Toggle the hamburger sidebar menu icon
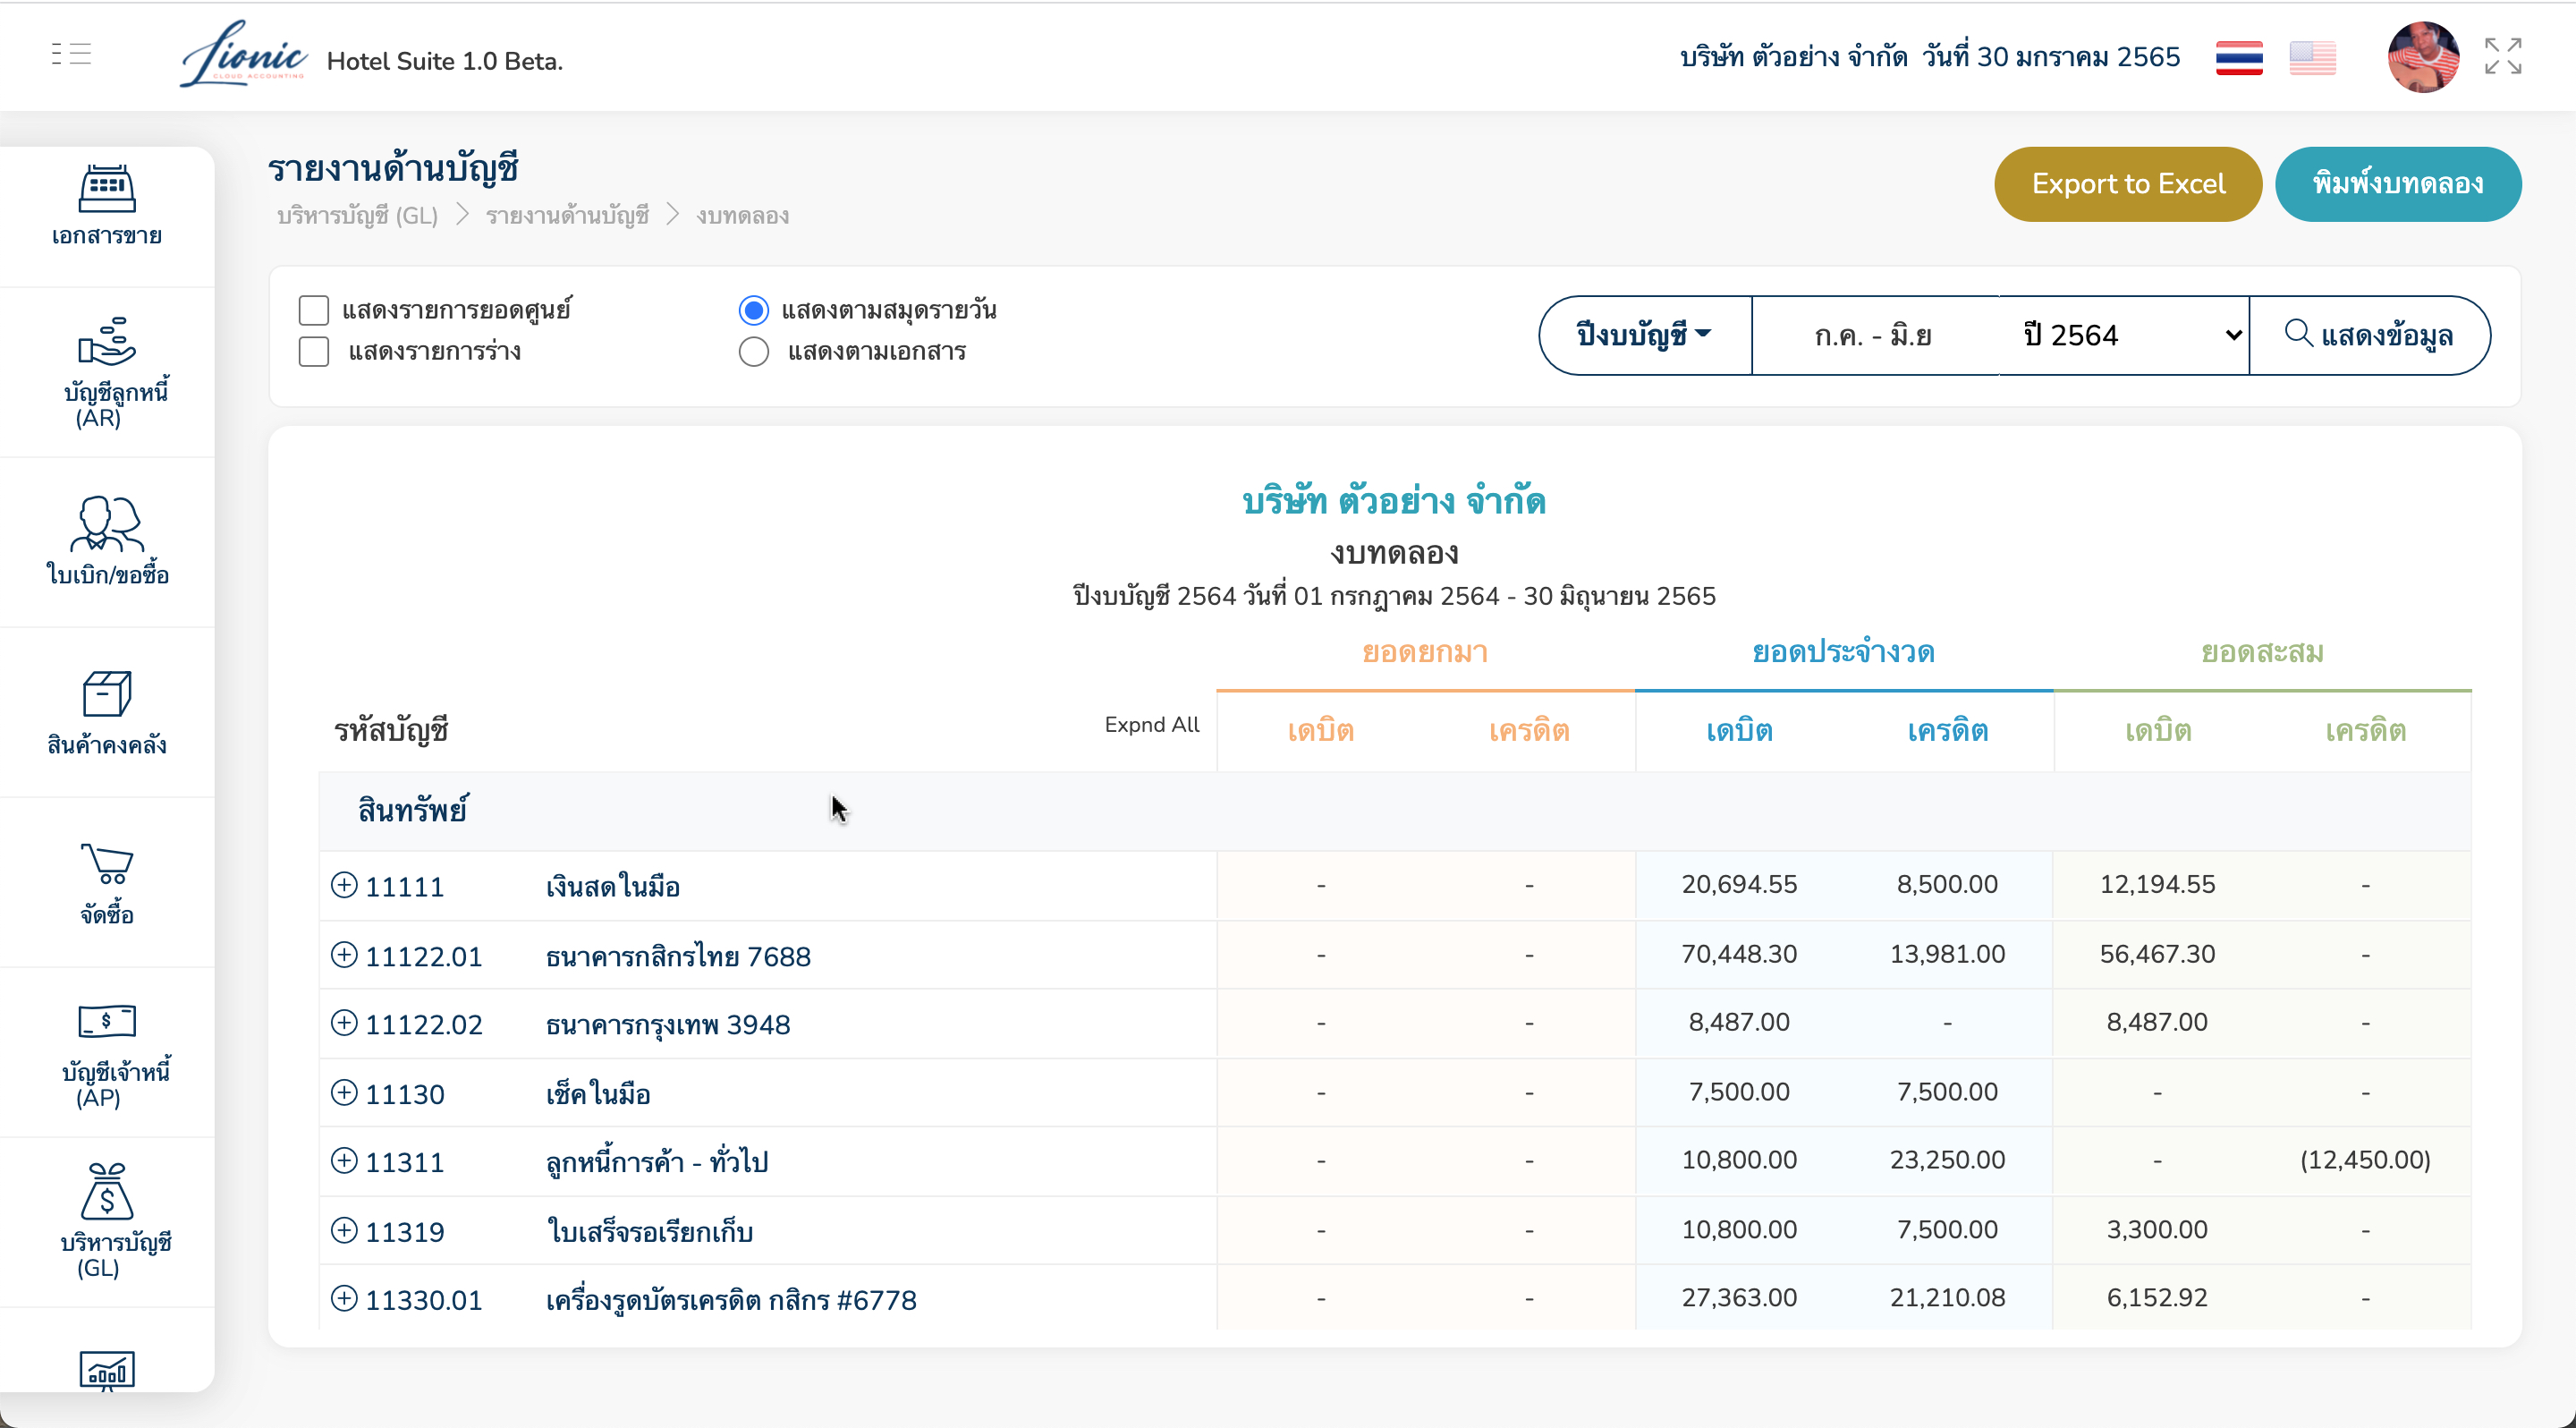The height and width of the screenshot is (1428, 2576). coord(71,54)
